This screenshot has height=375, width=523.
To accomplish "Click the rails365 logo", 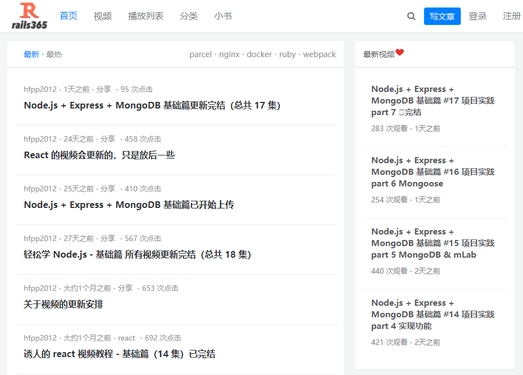I will [29, 16].
